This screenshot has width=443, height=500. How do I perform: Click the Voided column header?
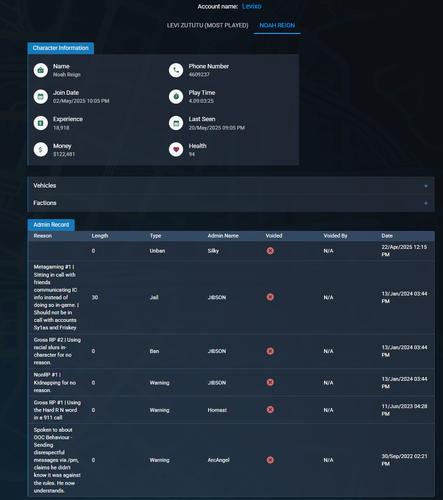(x=274, y=236)
